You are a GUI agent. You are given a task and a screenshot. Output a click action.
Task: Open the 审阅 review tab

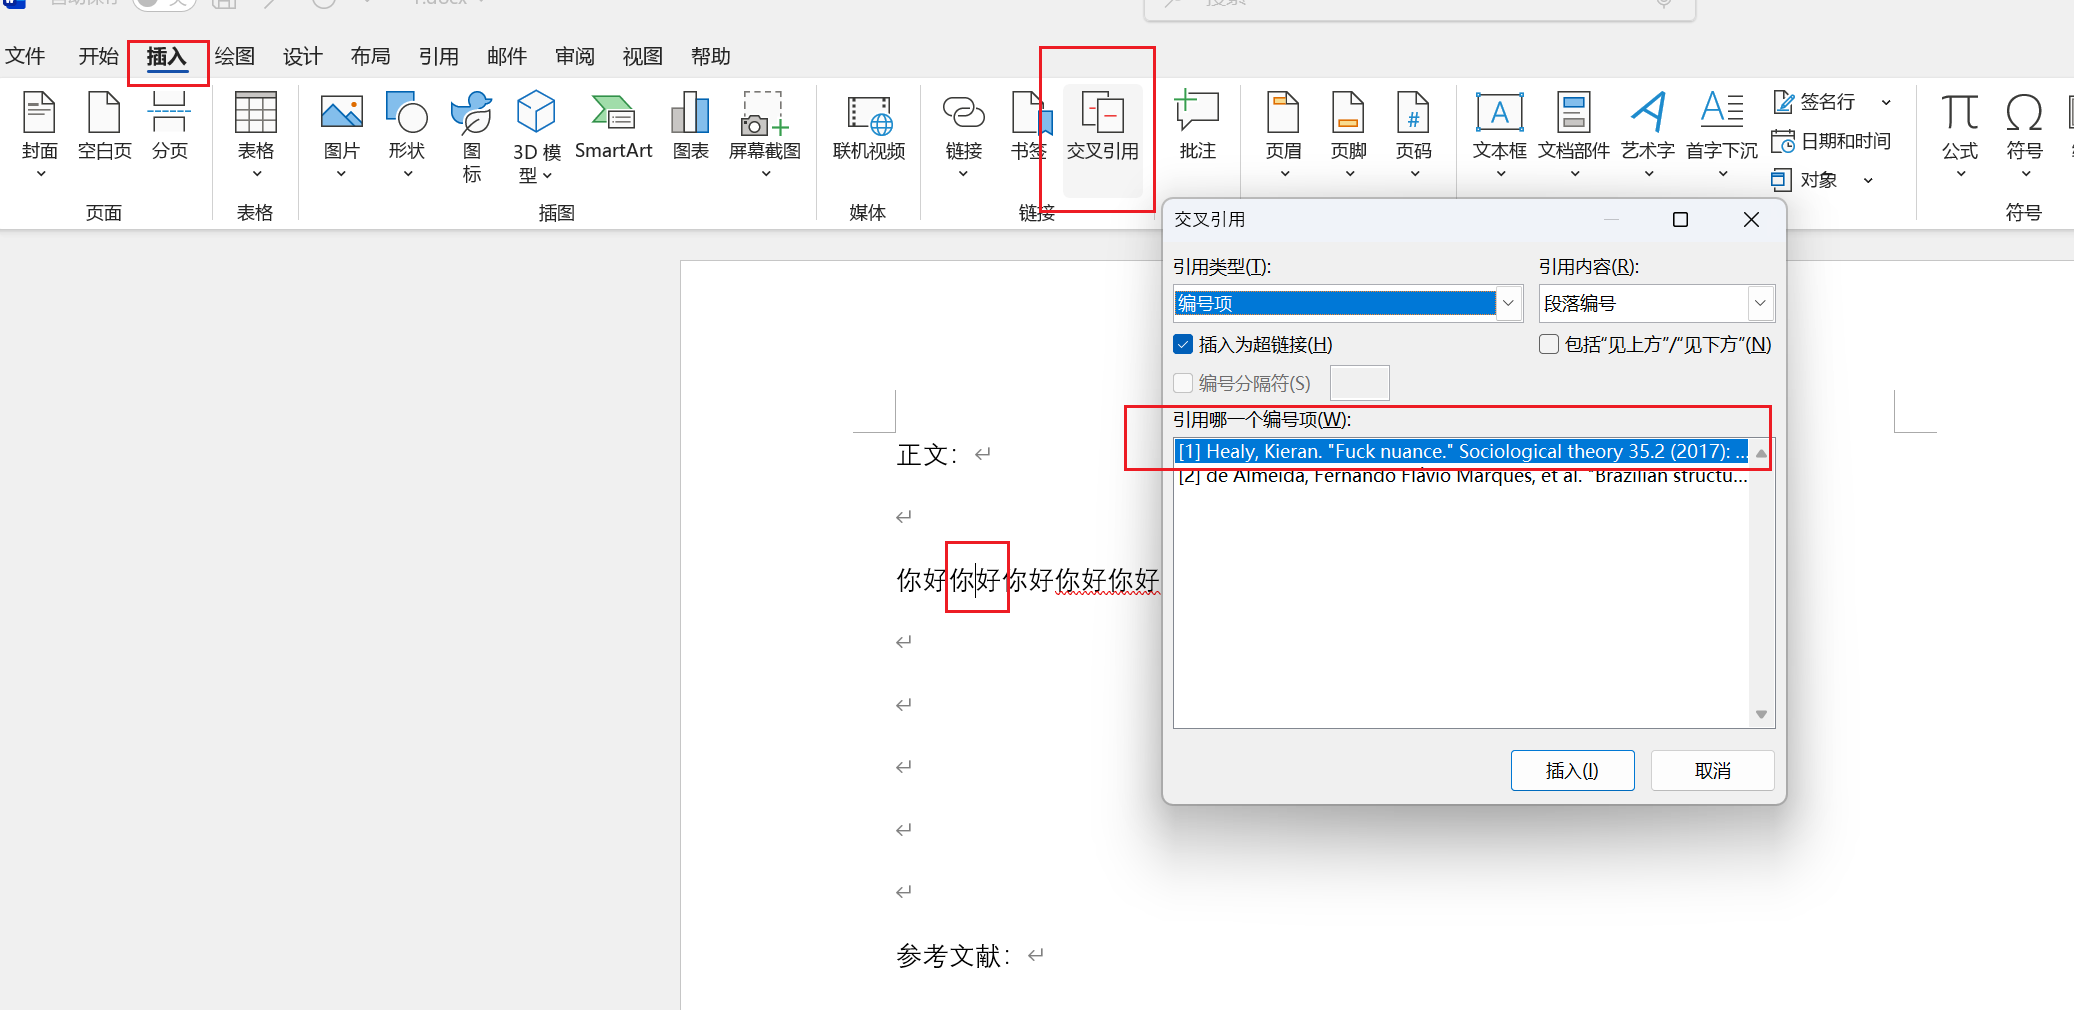(574, 57)
